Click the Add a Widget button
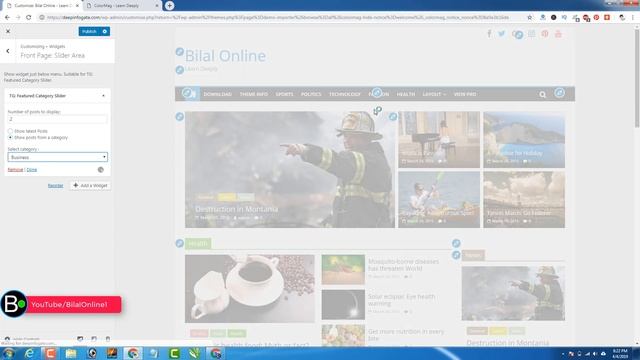The width and height of the screenshot is (640, 360). (90, 185)
